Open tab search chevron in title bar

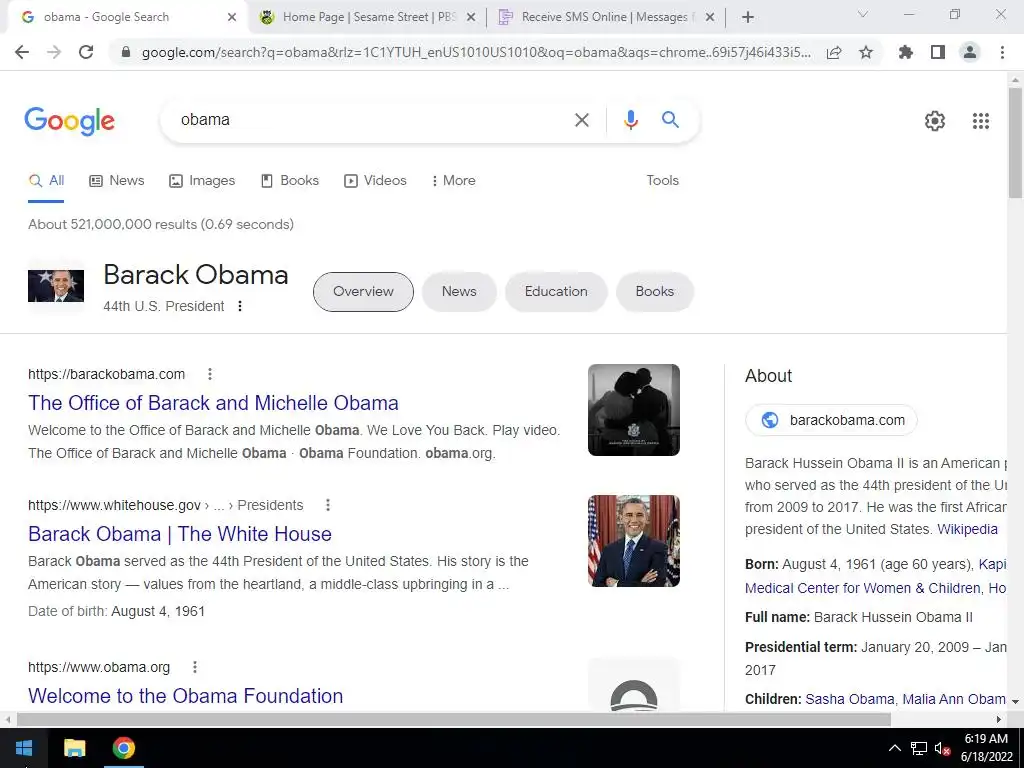click(863, 14)
